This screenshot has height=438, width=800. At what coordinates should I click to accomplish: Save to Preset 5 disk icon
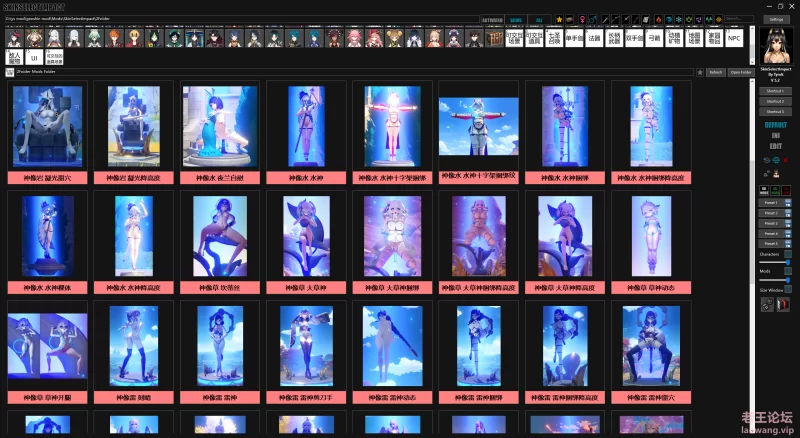tap(788, 244)
